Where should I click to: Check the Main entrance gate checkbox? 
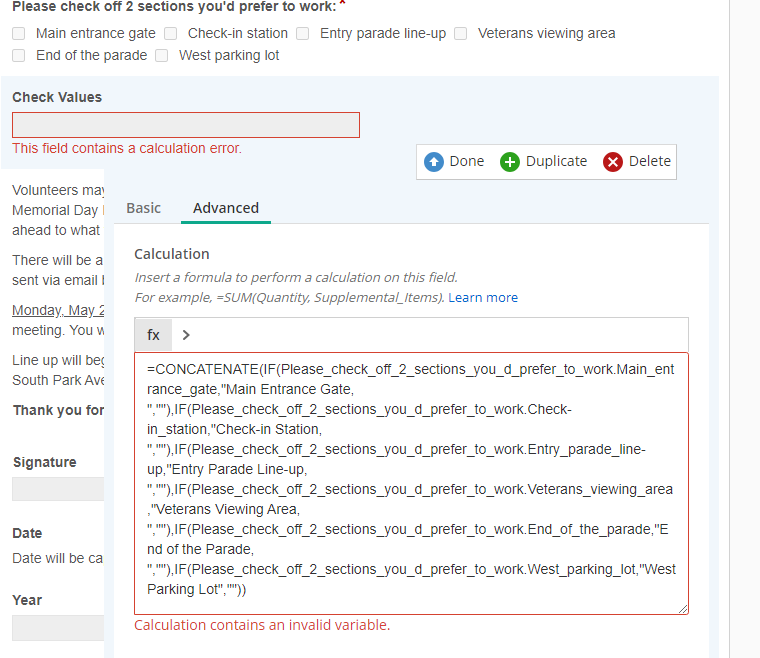(19, 34)
